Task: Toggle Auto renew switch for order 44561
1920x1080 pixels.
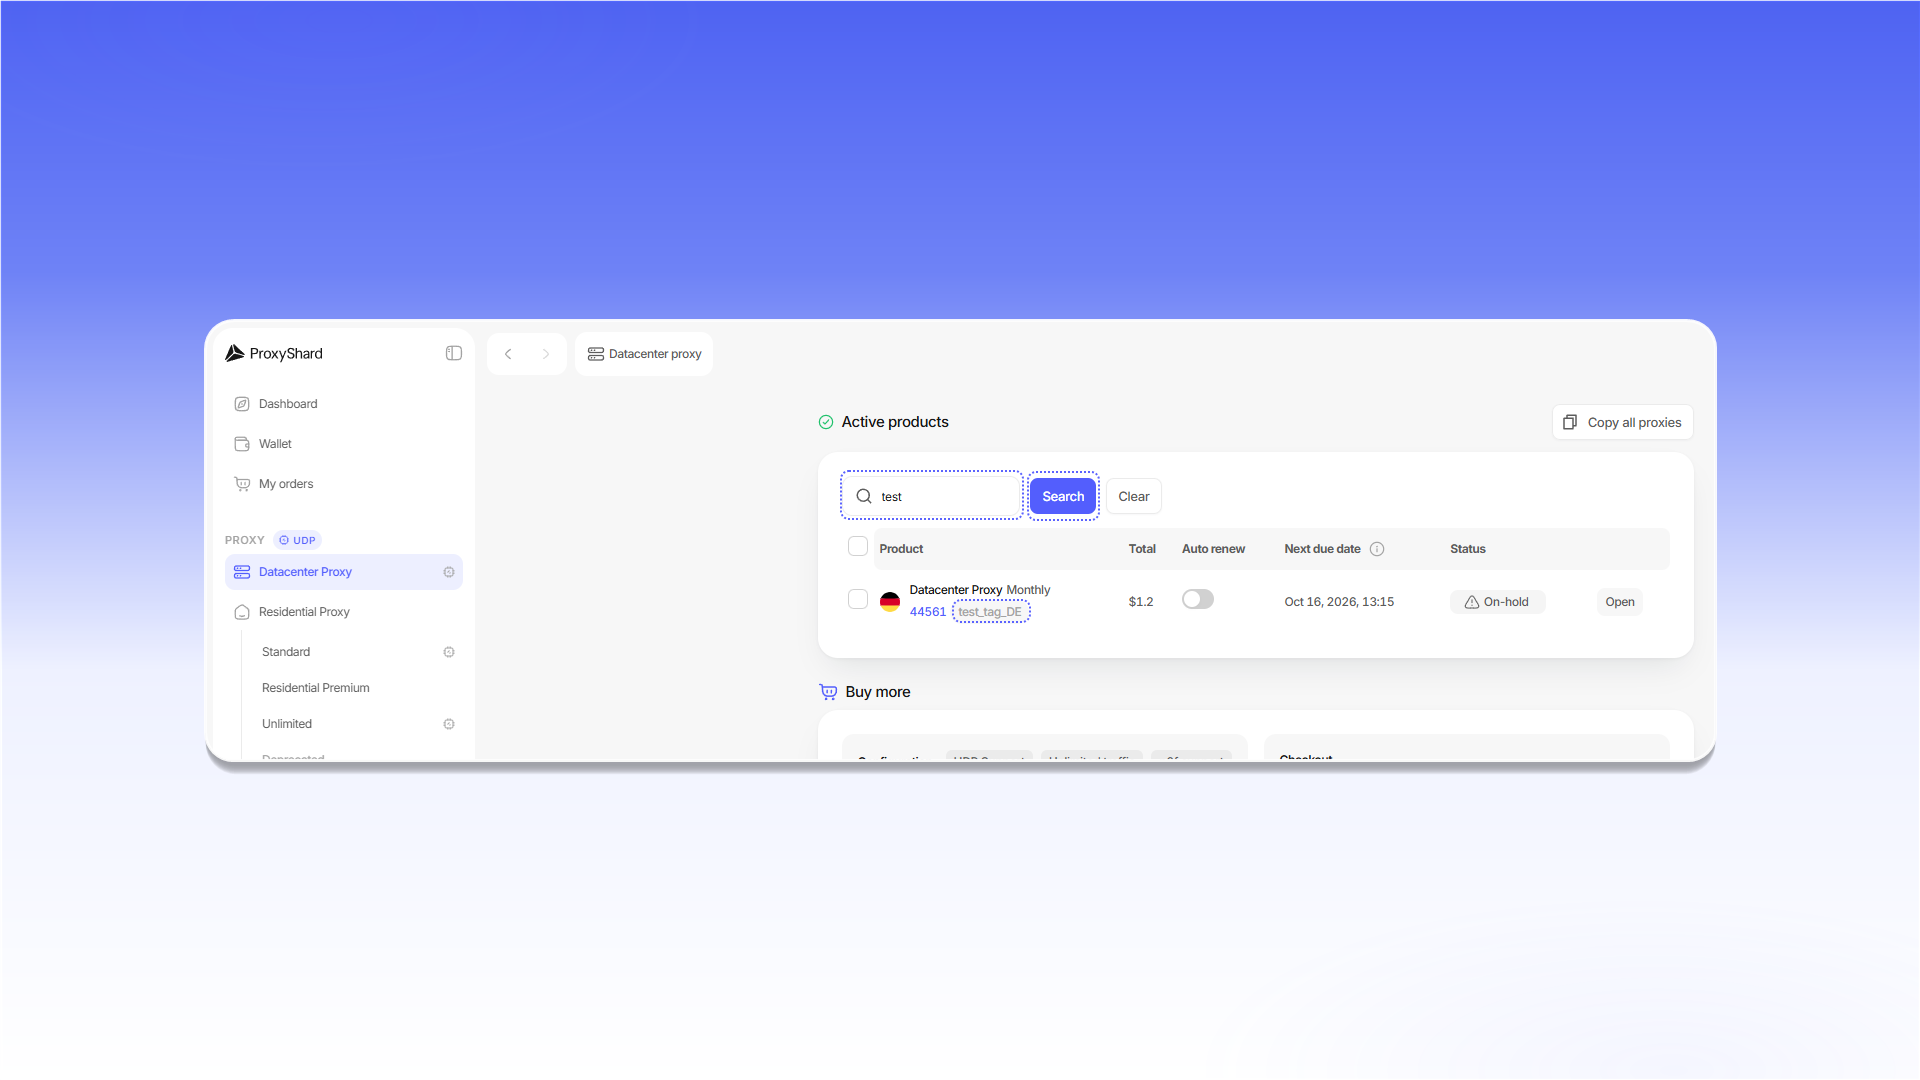Action: (x=1198, y=599)
